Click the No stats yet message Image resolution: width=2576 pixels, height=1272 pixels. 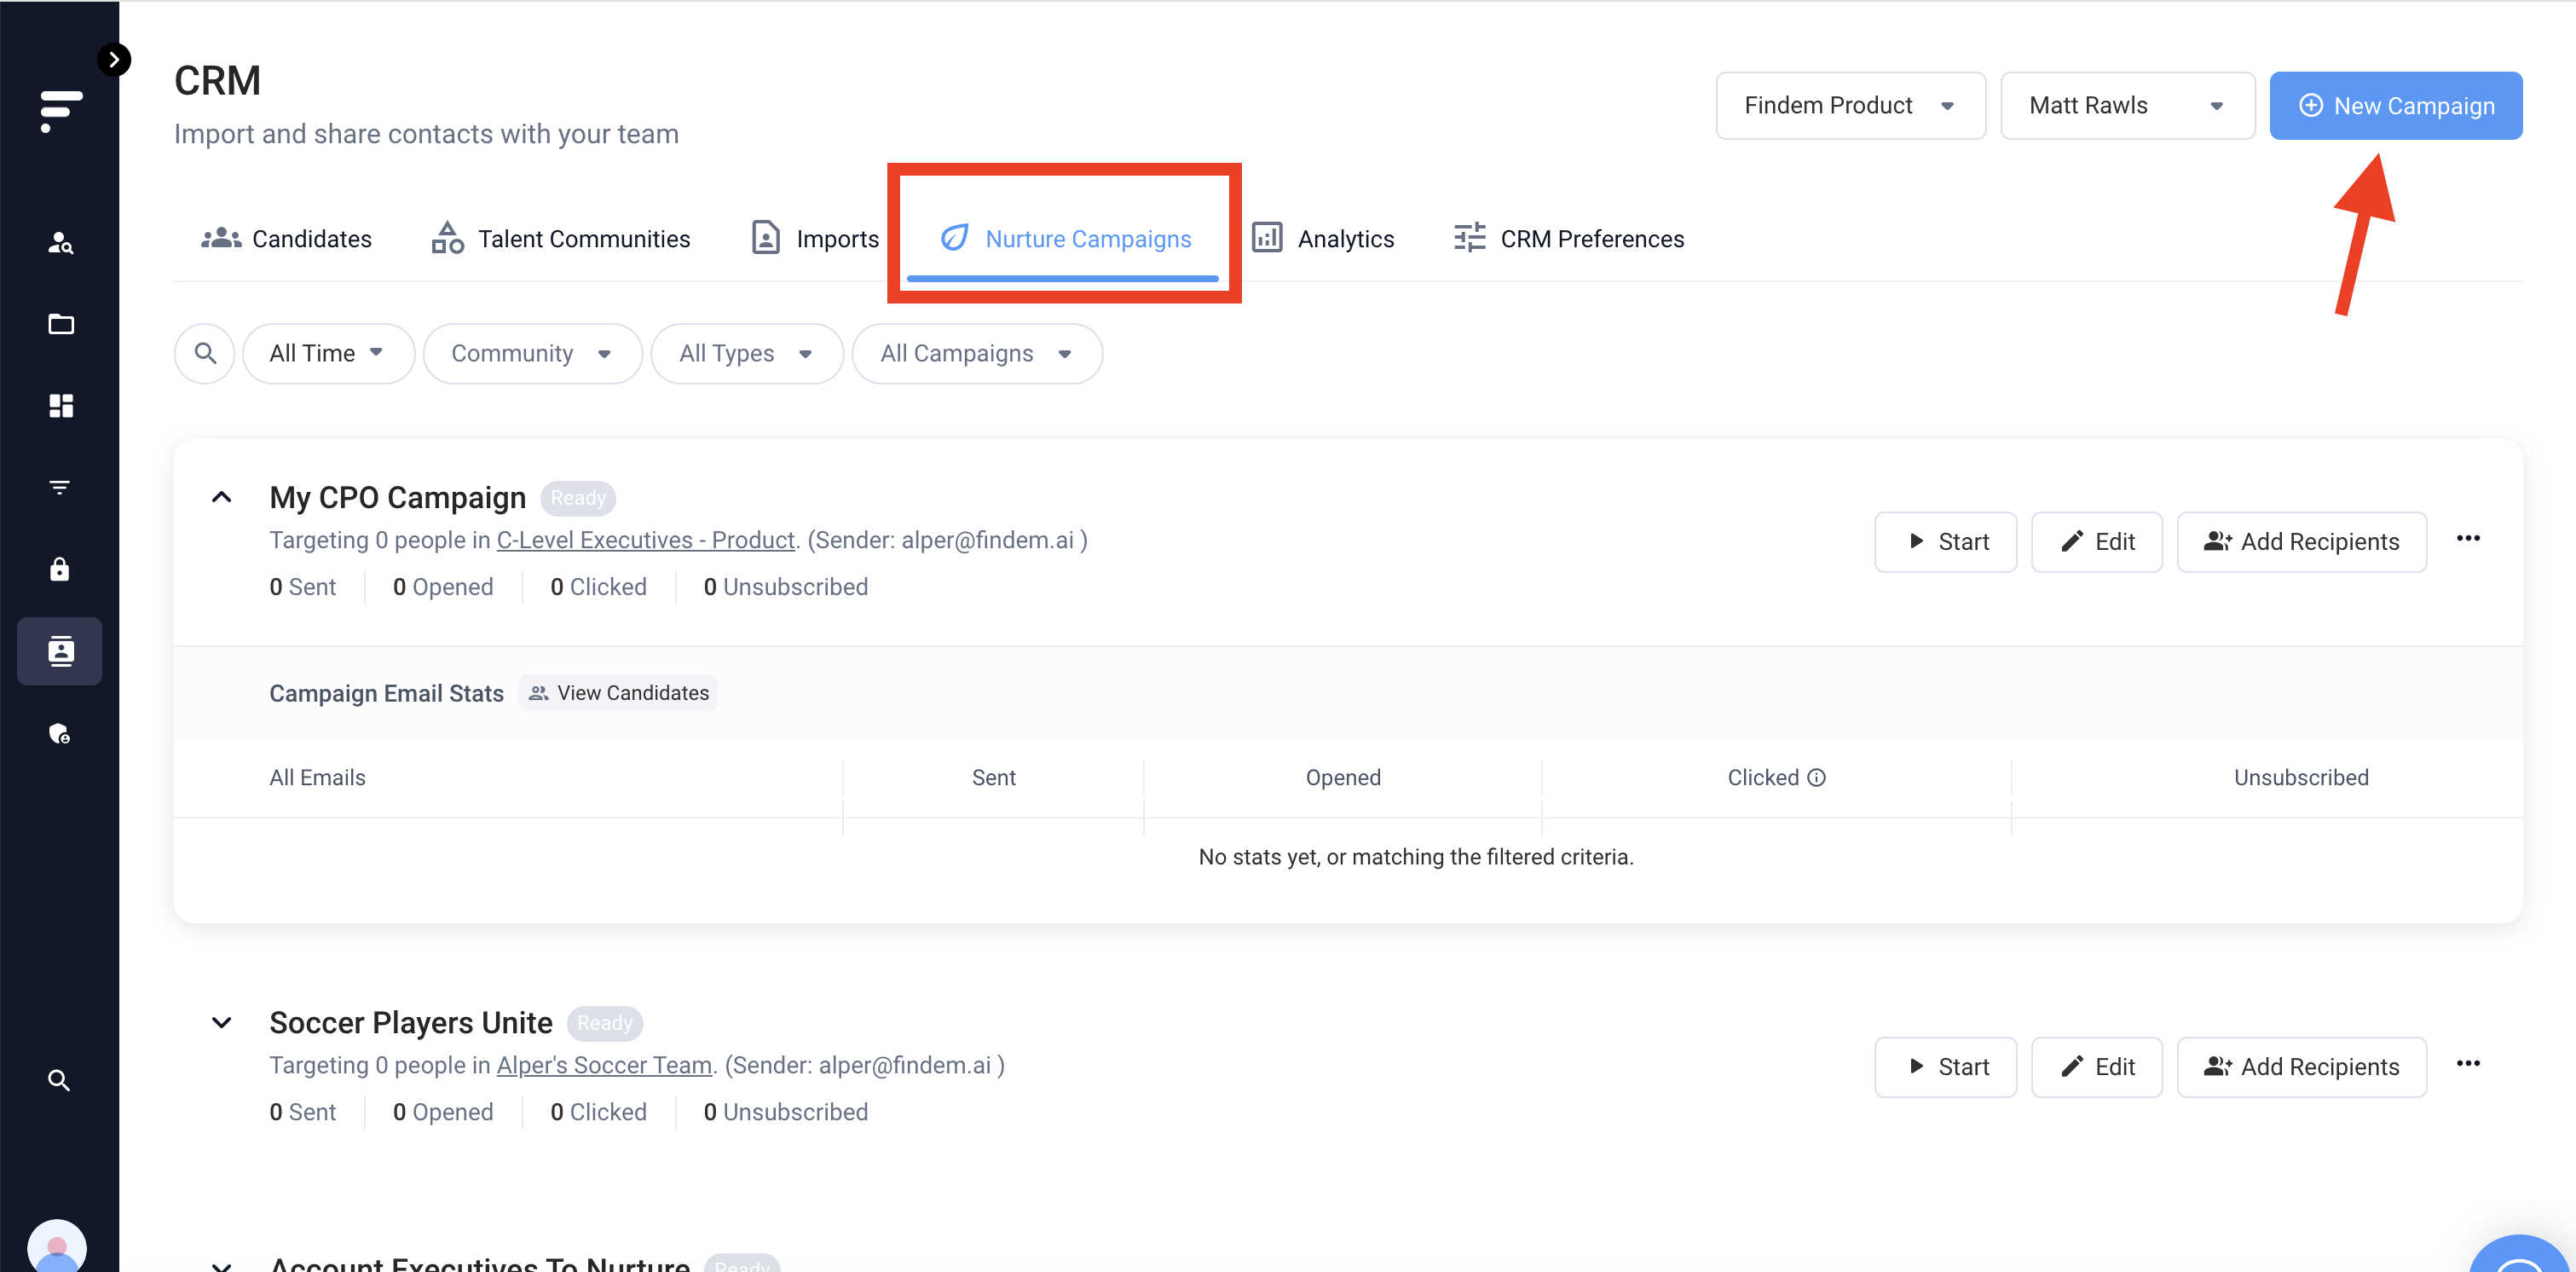[1416, 856]
